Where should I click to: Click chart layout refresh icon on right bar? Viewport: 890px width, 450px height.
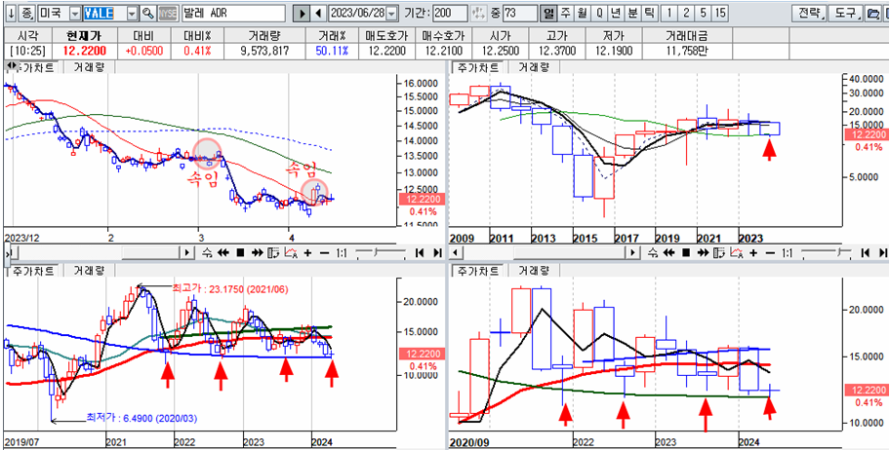point(719,253)
